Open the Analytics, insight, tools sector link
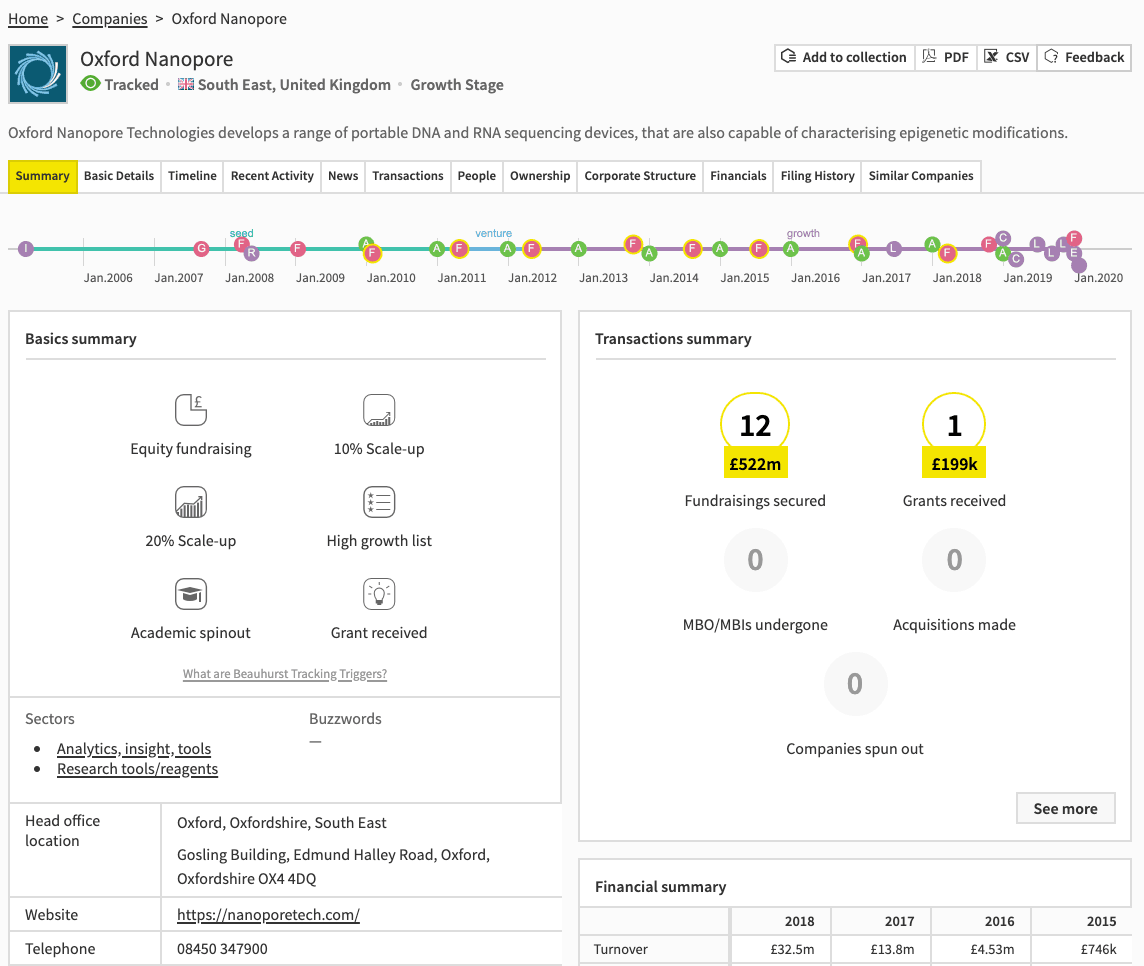 (134, 749)
